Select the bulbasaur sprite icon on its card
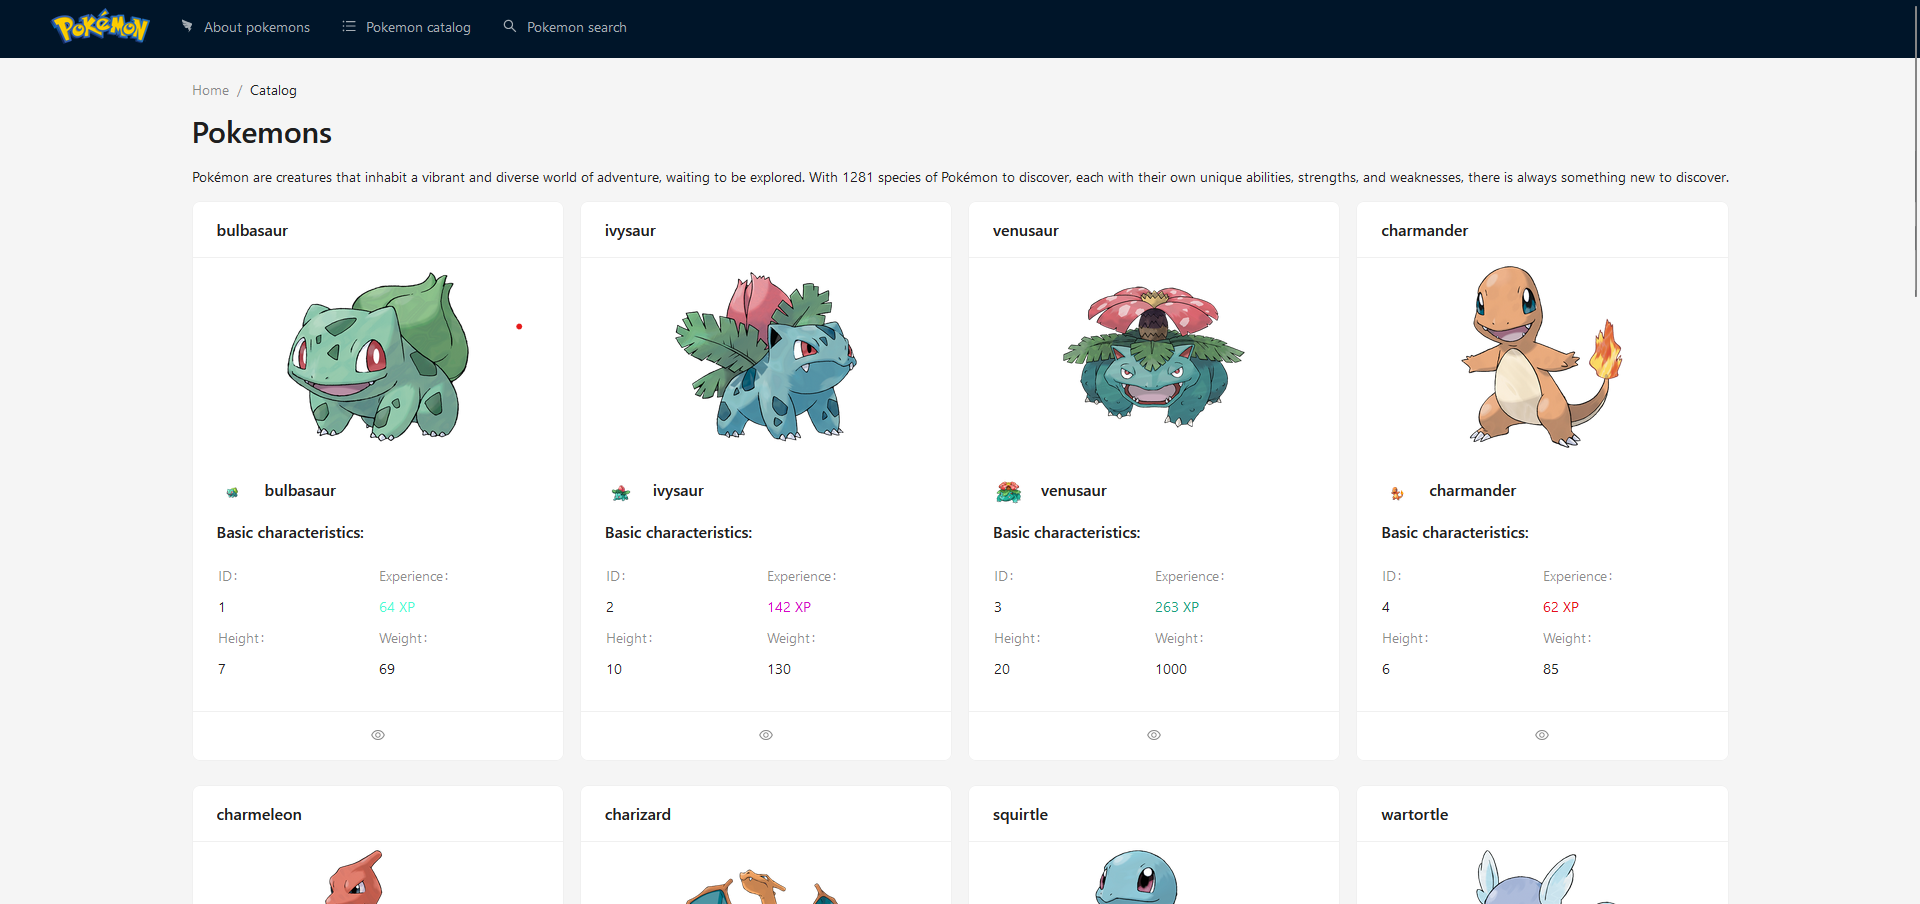Screen dimensions: 1920x904 (x=232, y=491)
